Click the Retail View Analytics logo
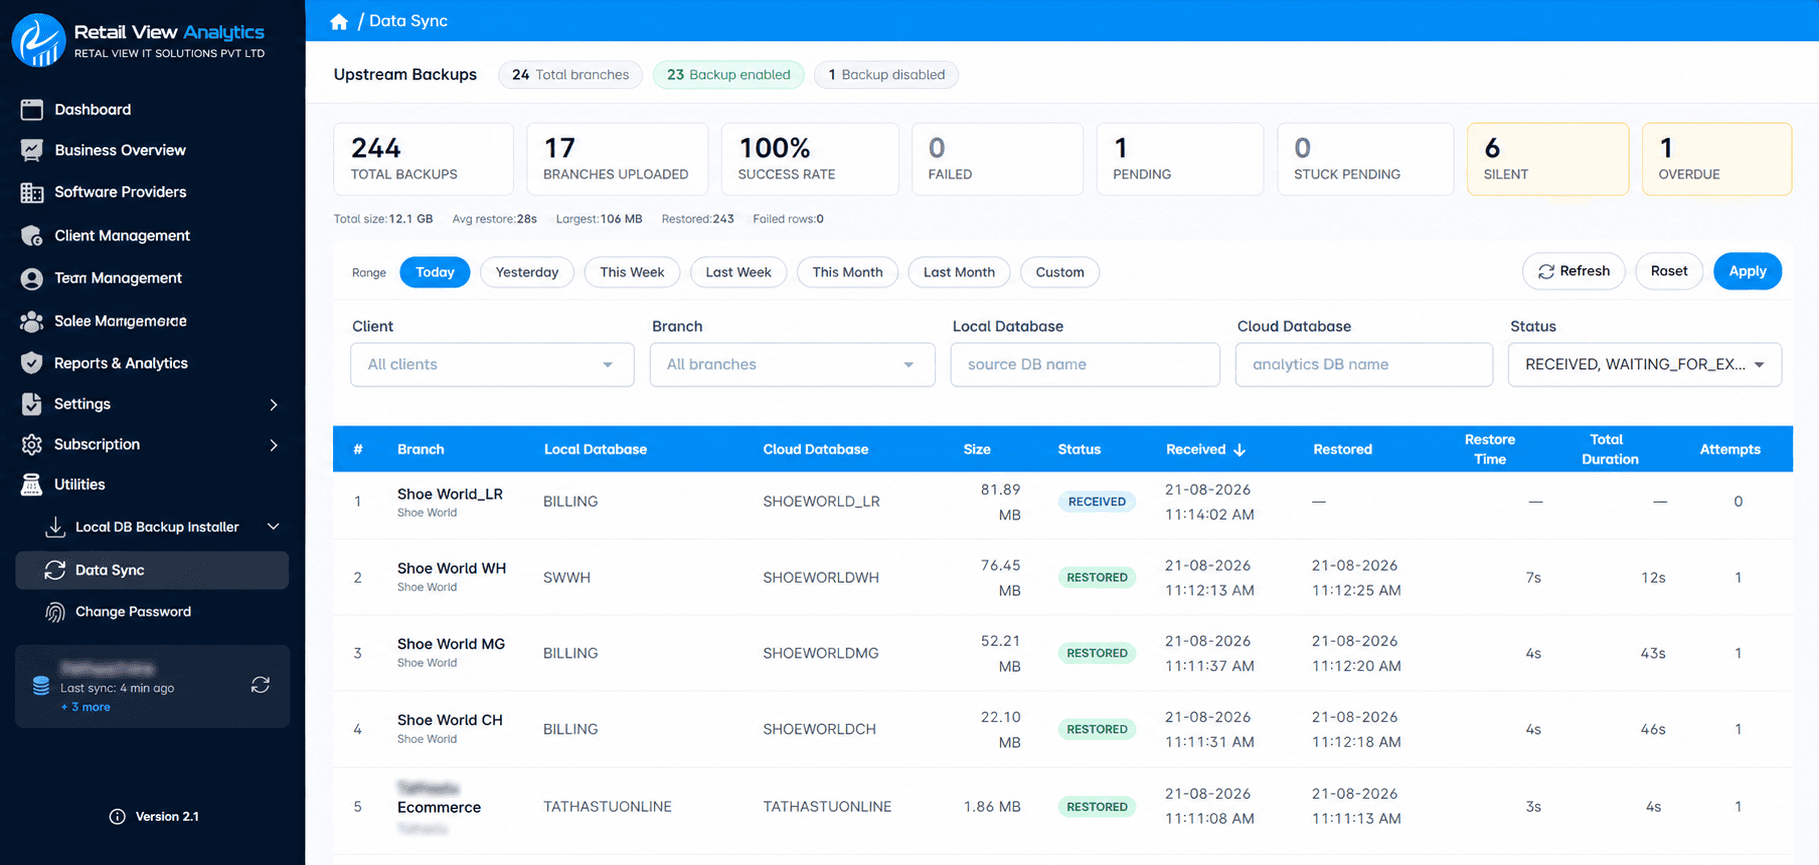Viewport: 1819px width, 865px height. pos(38,40)
